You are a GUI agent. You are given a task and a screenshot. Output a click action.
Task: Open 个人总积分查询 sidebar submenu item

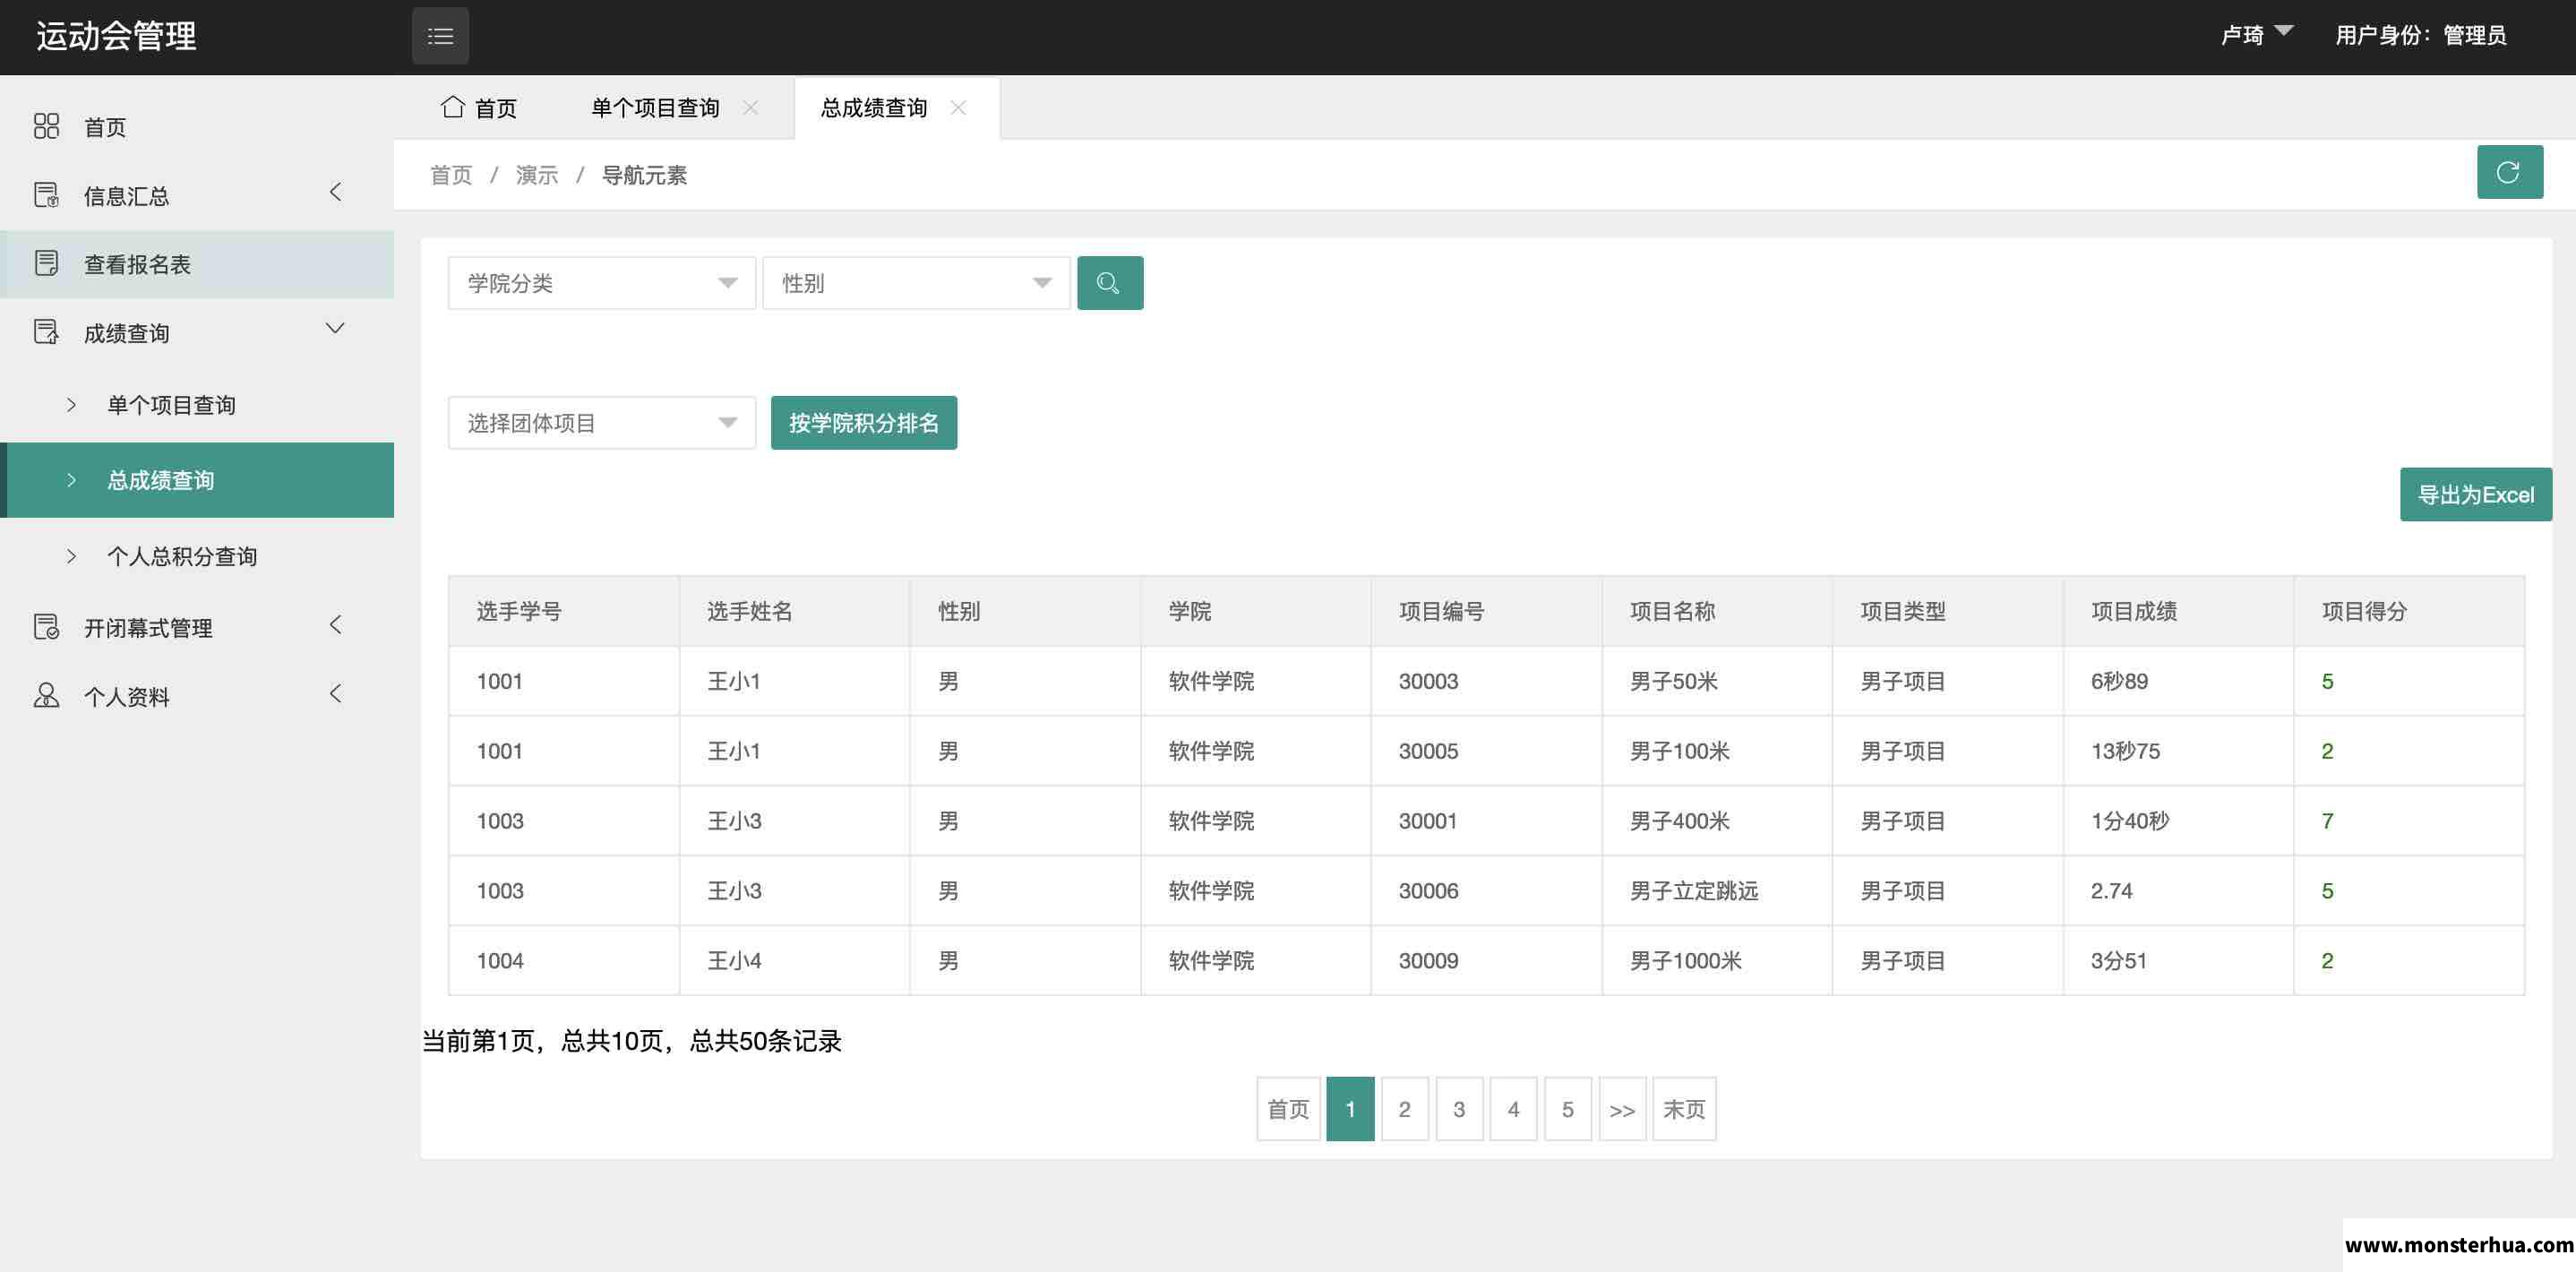pyautogui.click(x=197, y=556)
